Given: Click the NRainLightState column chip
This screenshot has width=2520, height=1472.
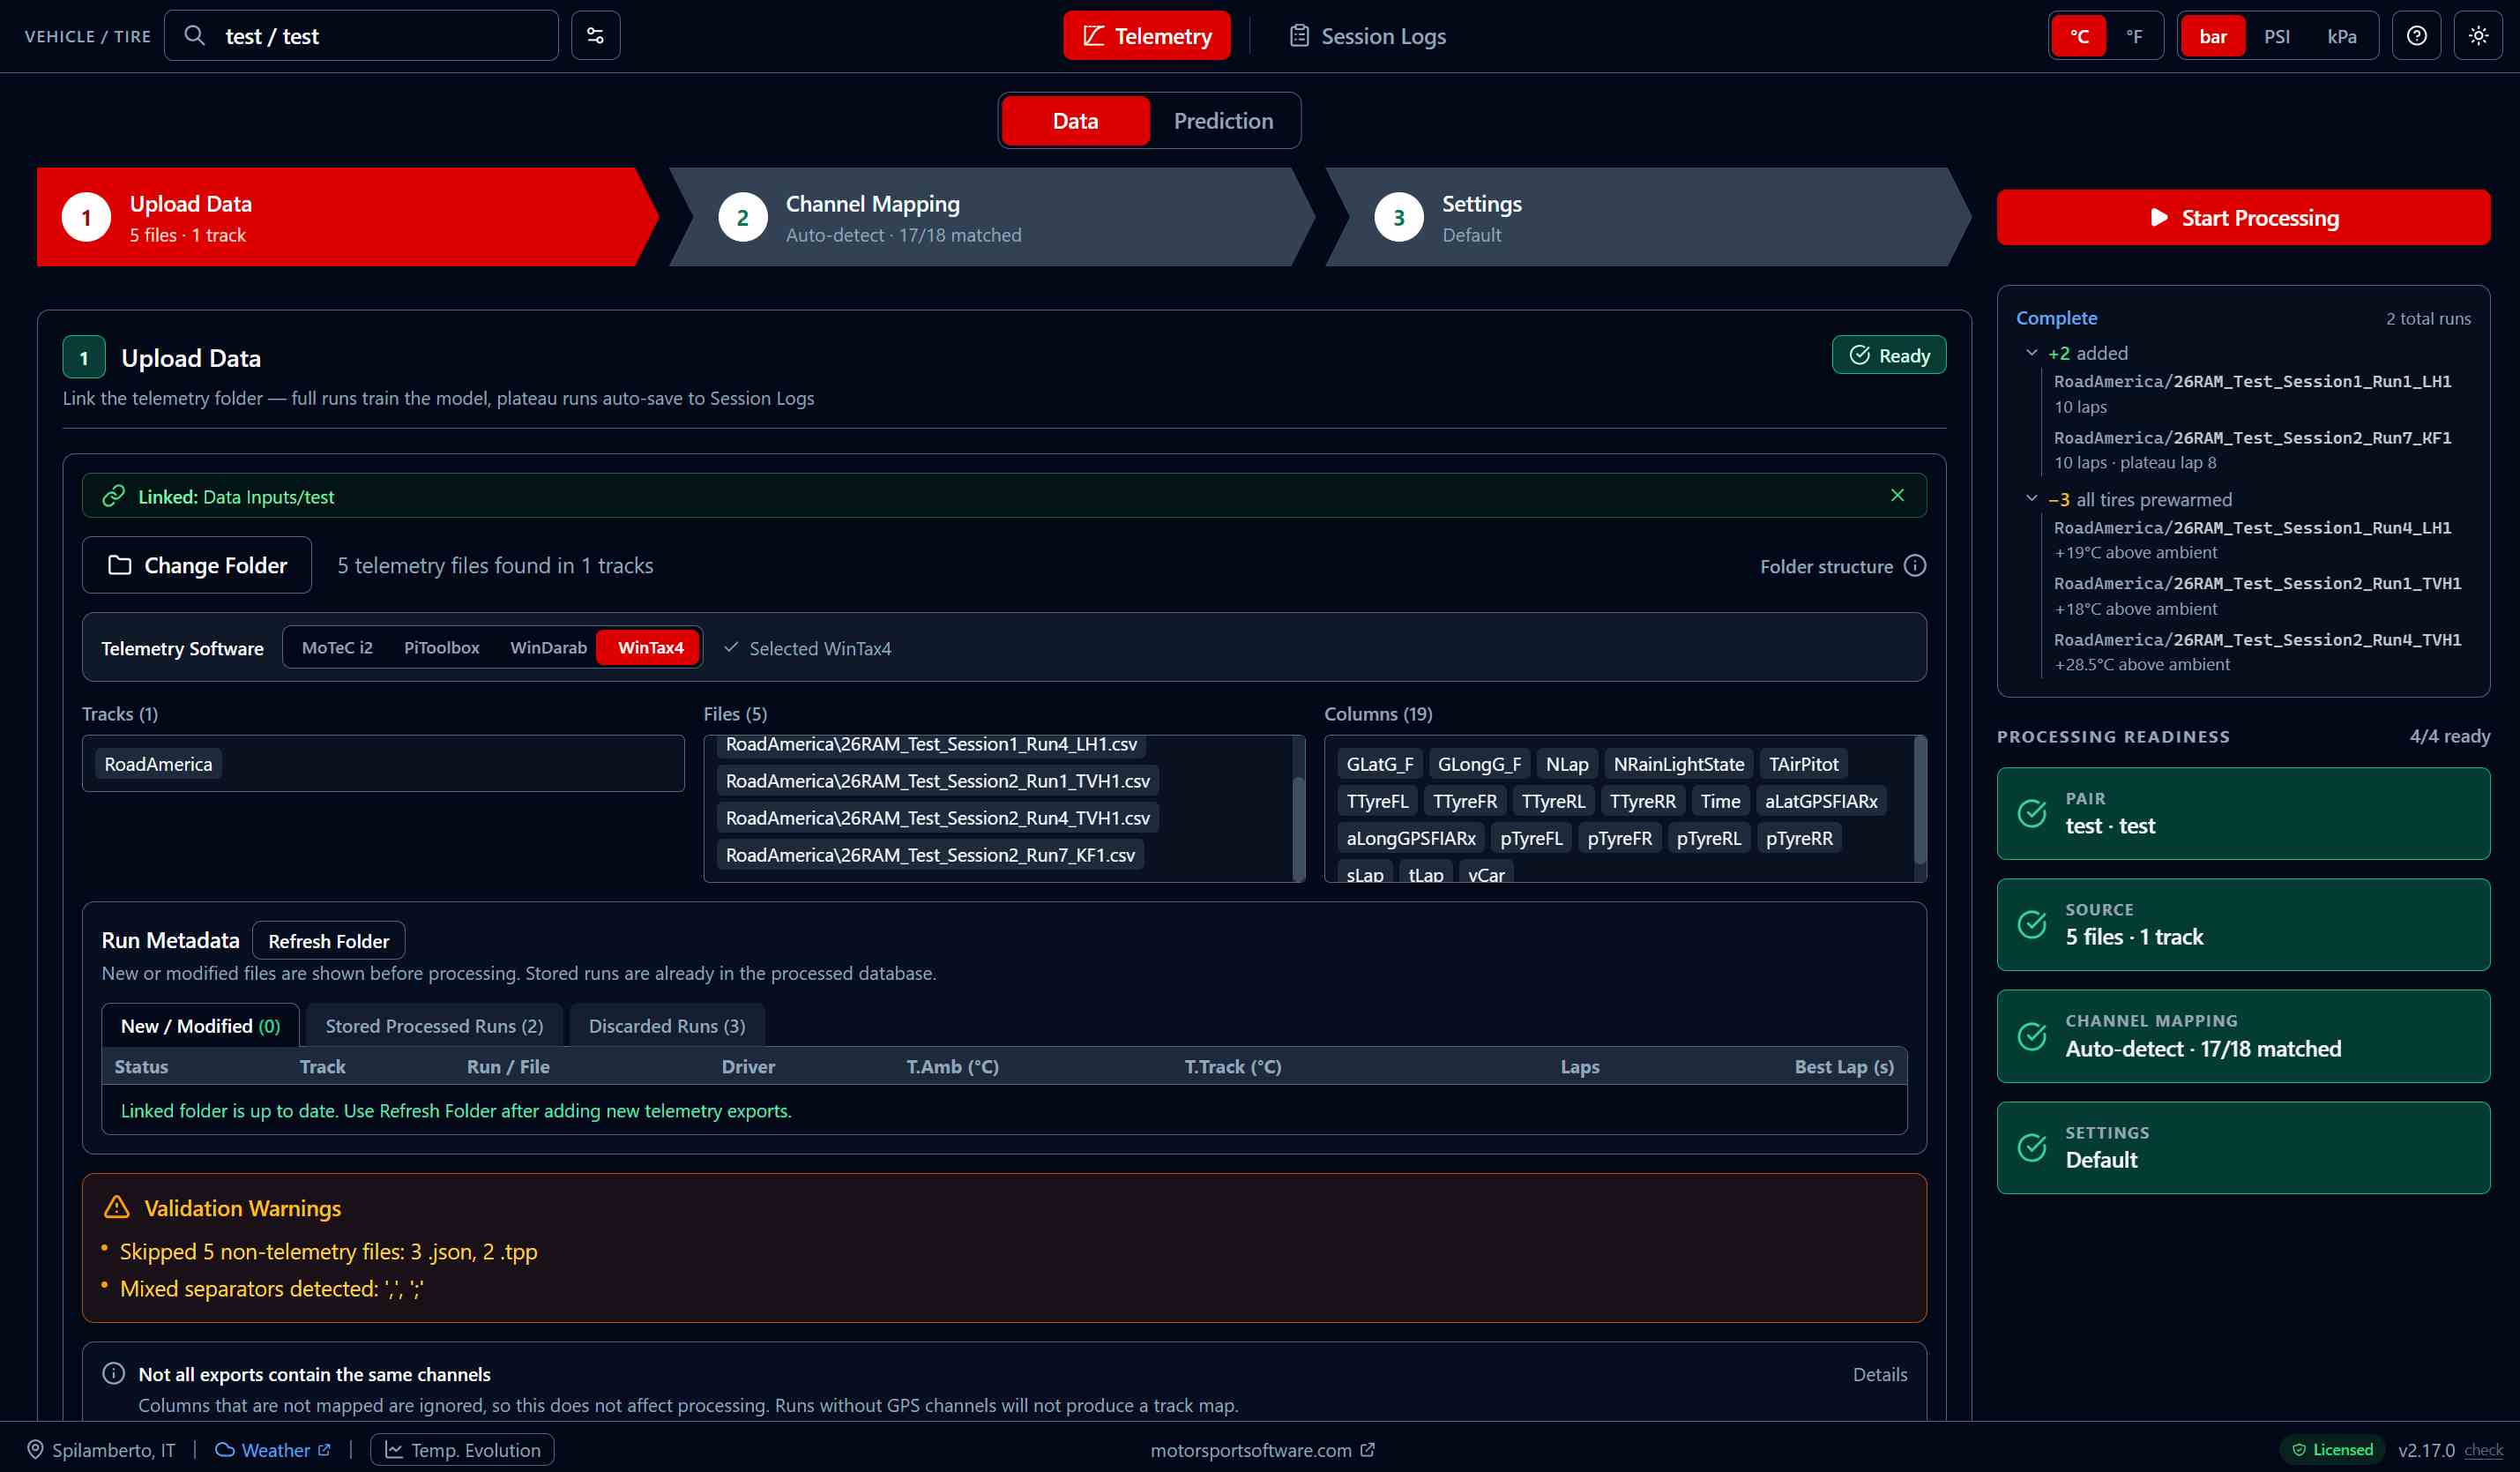Looking at the screenshot, I should pyautogui.click(x=1678, y=764).
